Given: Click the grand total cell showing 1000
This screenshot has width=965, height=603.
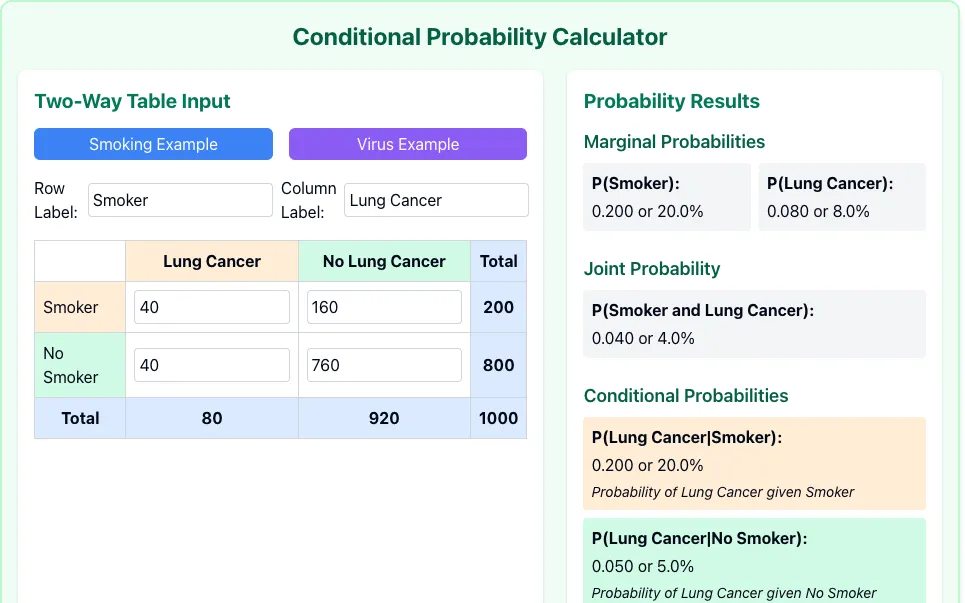Looking at the screenshot, I should pyautogui.click(x=499, y=418).
